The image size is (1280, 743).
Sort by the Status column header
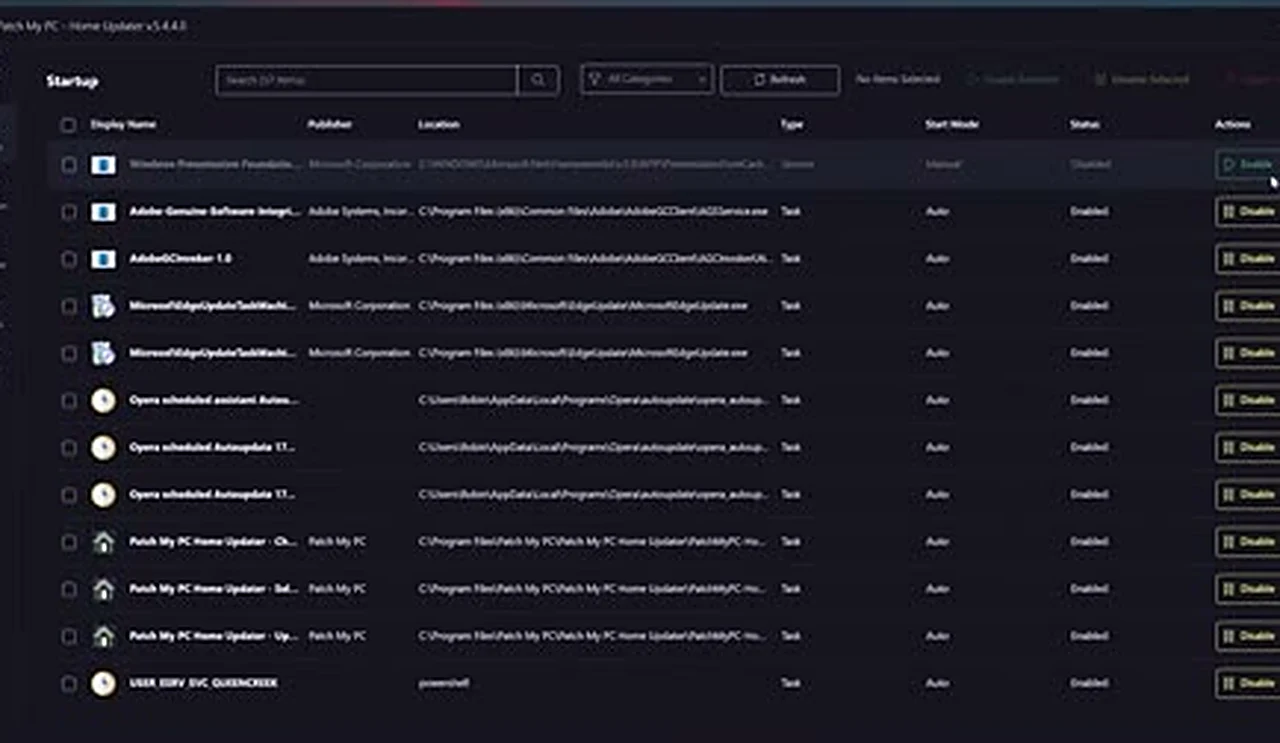1084,125
